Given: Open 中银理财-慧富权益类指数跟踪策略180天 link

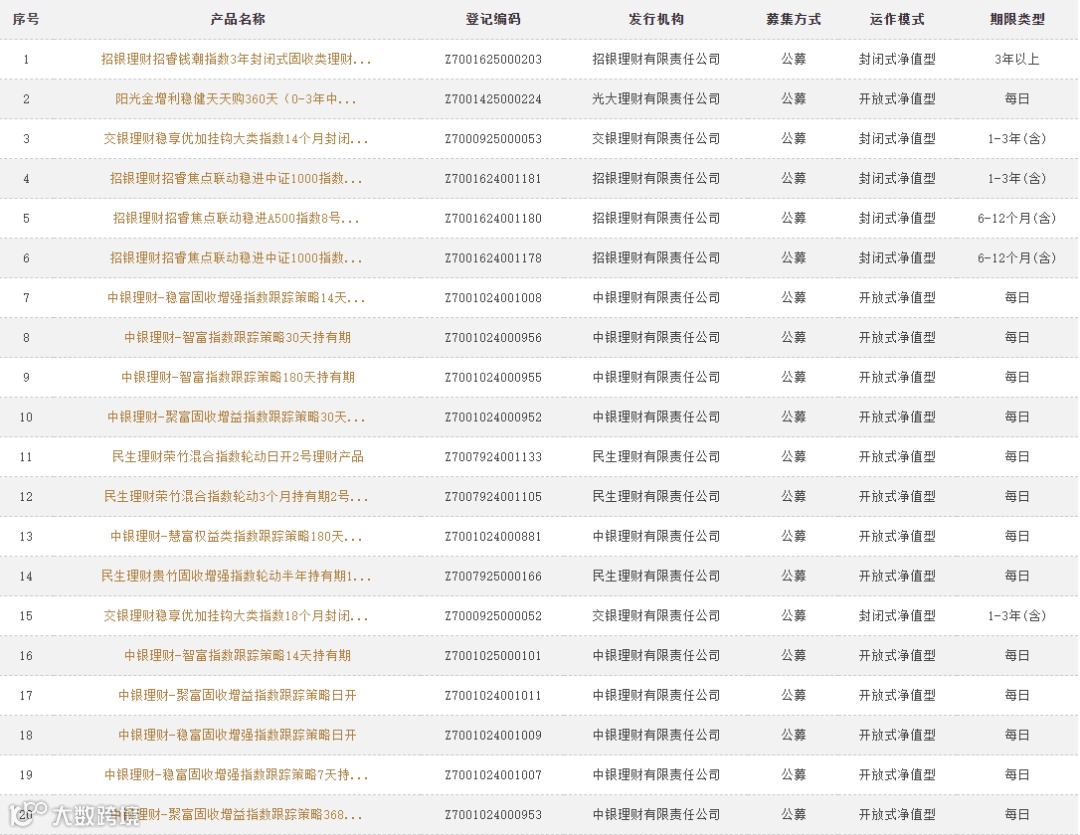Looking at the screenshot, I should [236, 536].
